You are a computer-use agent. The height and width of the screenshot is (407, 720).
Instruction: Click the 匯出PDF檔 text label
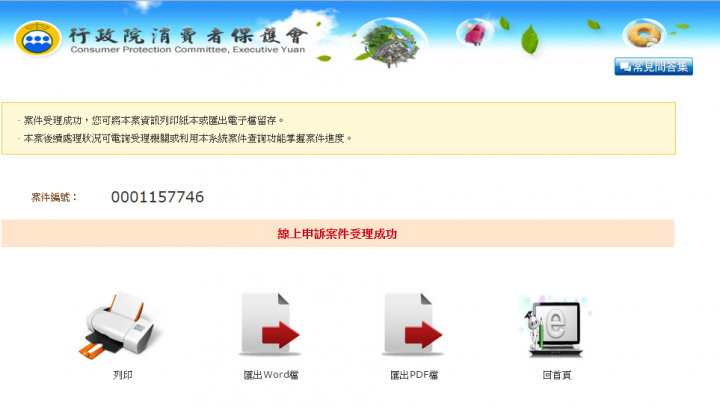point(414,375)
